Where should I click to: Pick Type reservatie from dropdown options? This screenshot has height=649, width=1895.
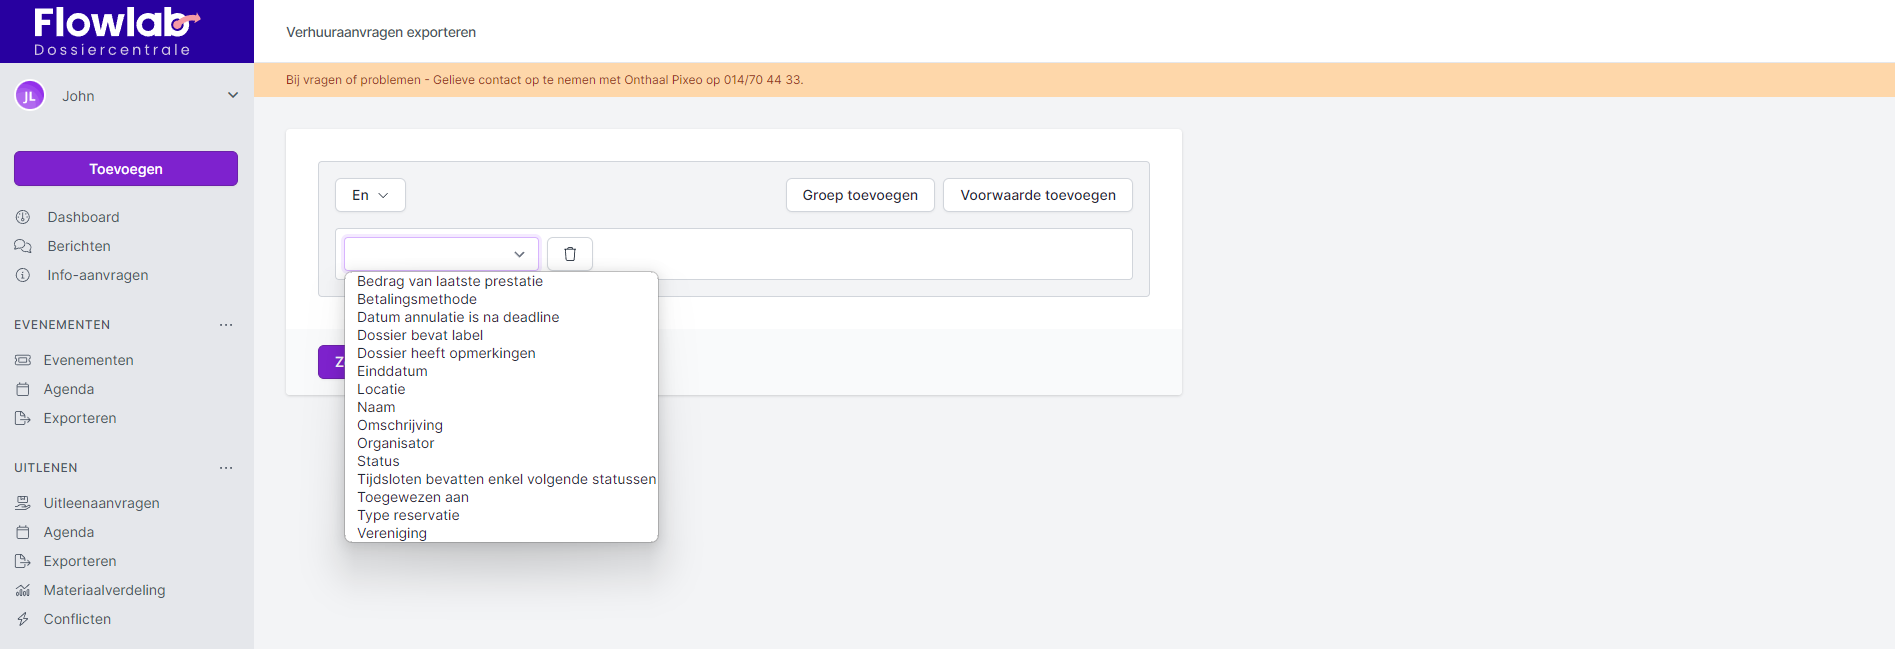pyautogui.click(x=408, y=515)
